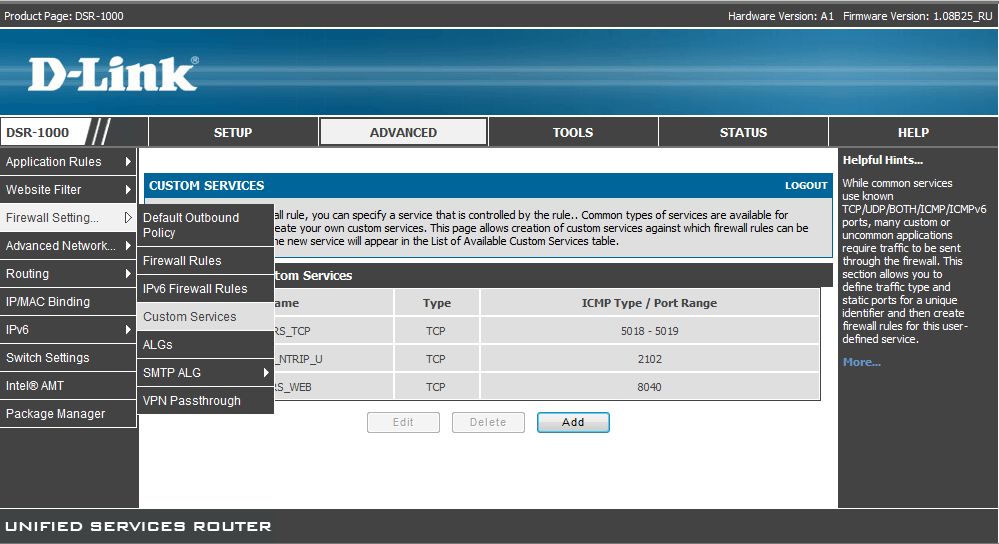Open Switch Settings page
The width and height of the screenshot is (999, 544).
[68, 358]
